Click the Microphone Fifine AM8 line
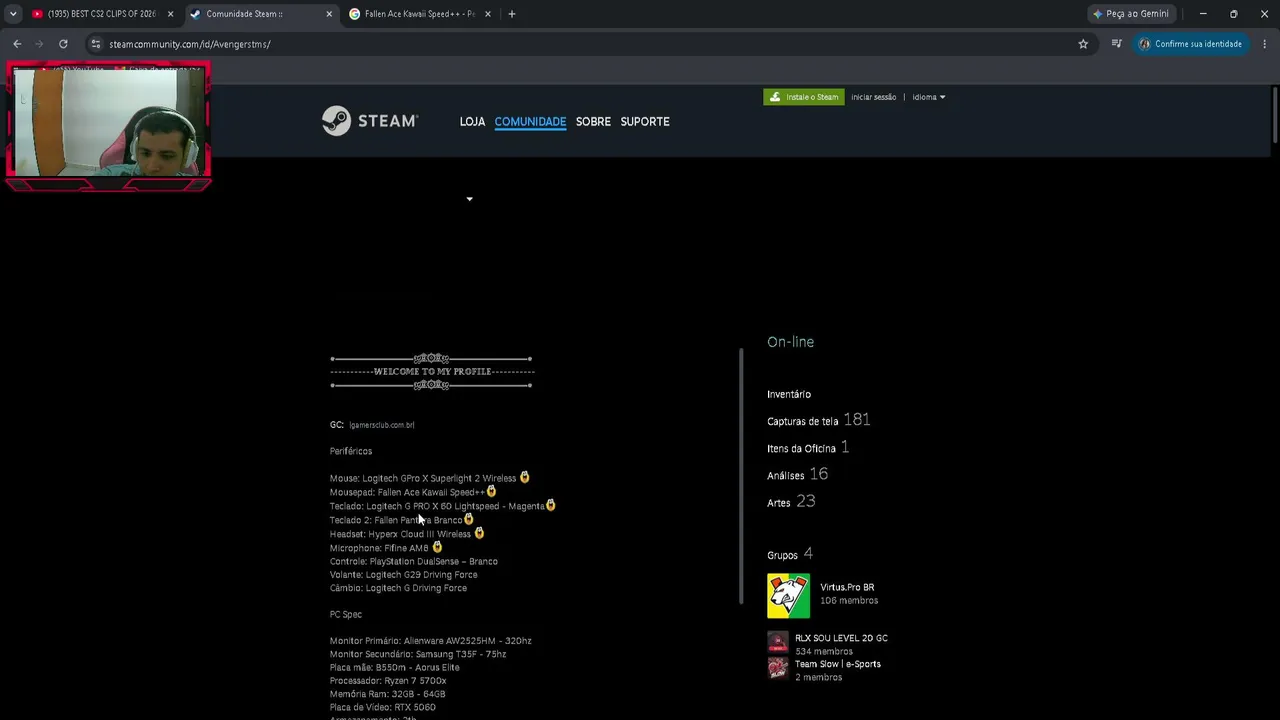 coord(386,548)
